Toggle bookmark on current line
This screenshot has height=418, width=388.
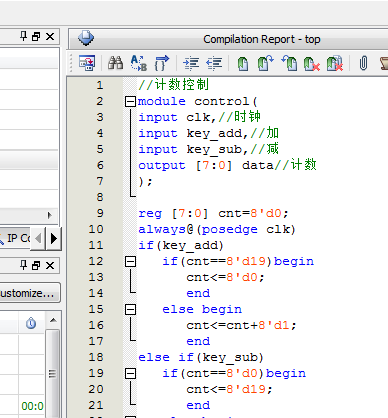click(243, 63)
